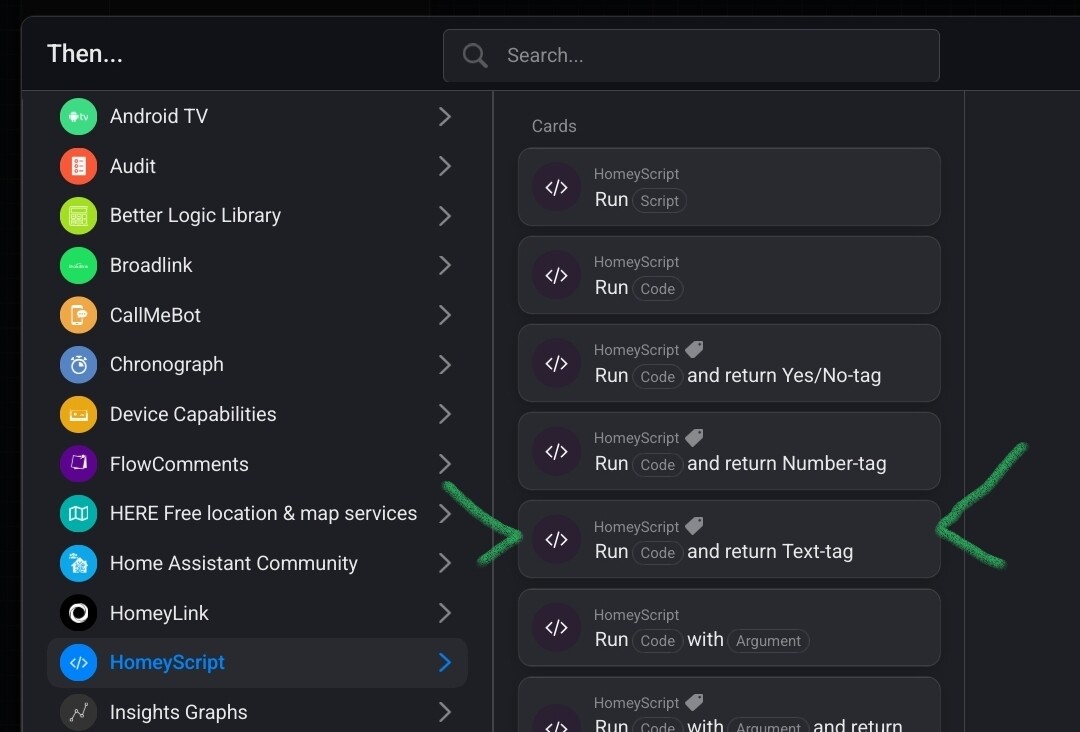Select the Run Code with Argument card
This screenshot has width=1080, height=732.
tap(729, 627)
